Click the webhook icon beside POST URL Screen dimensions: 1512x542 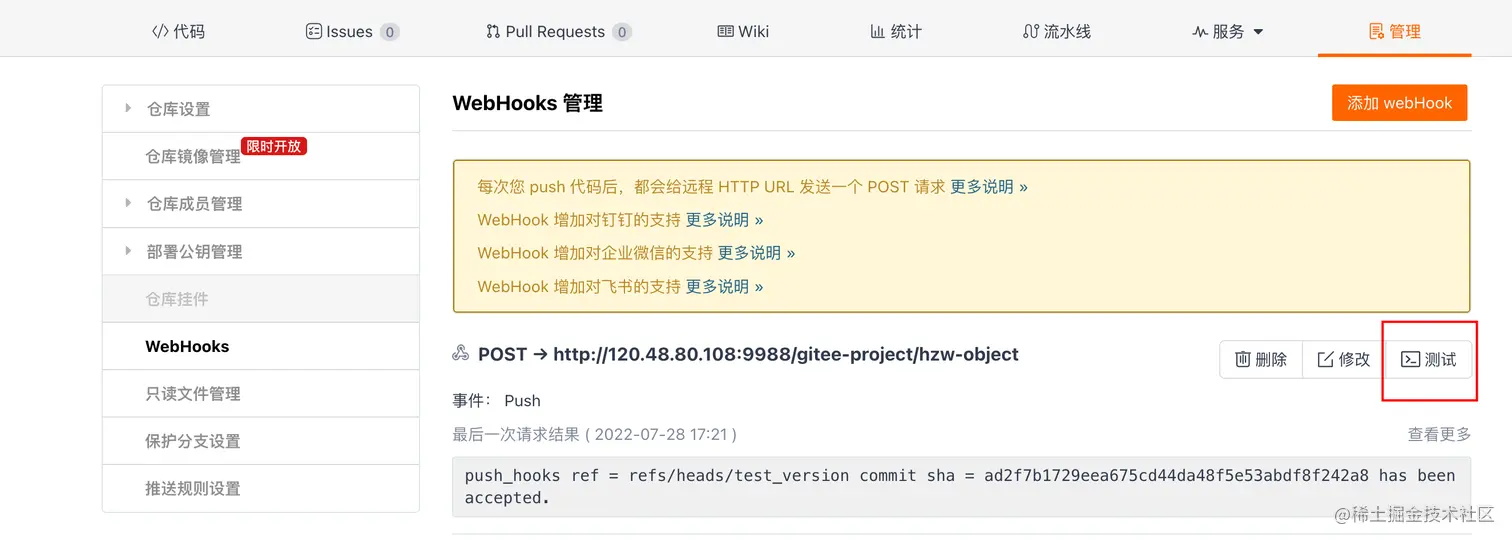pos(461,354)
